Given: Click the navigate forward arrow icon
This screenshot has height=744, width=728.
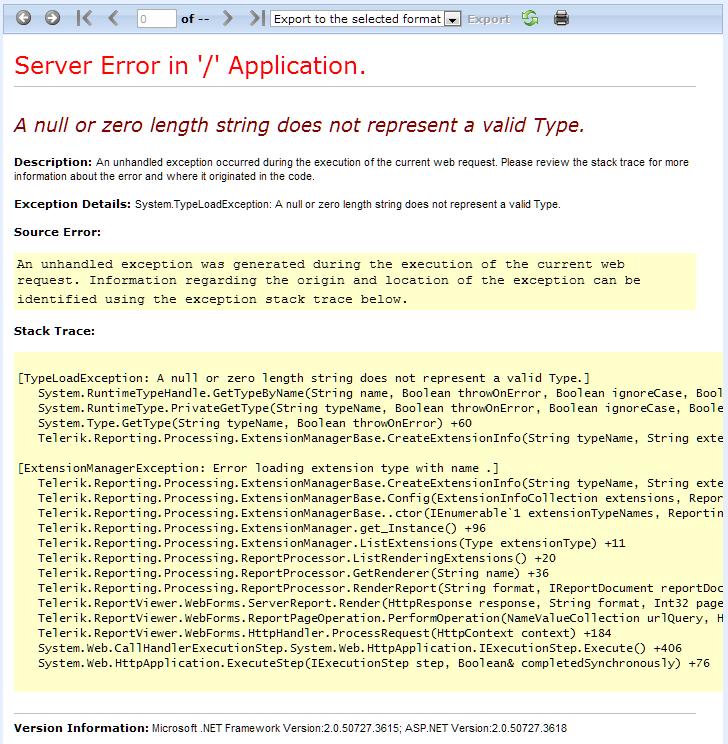Looking at the screenshot, I should 52,18.
